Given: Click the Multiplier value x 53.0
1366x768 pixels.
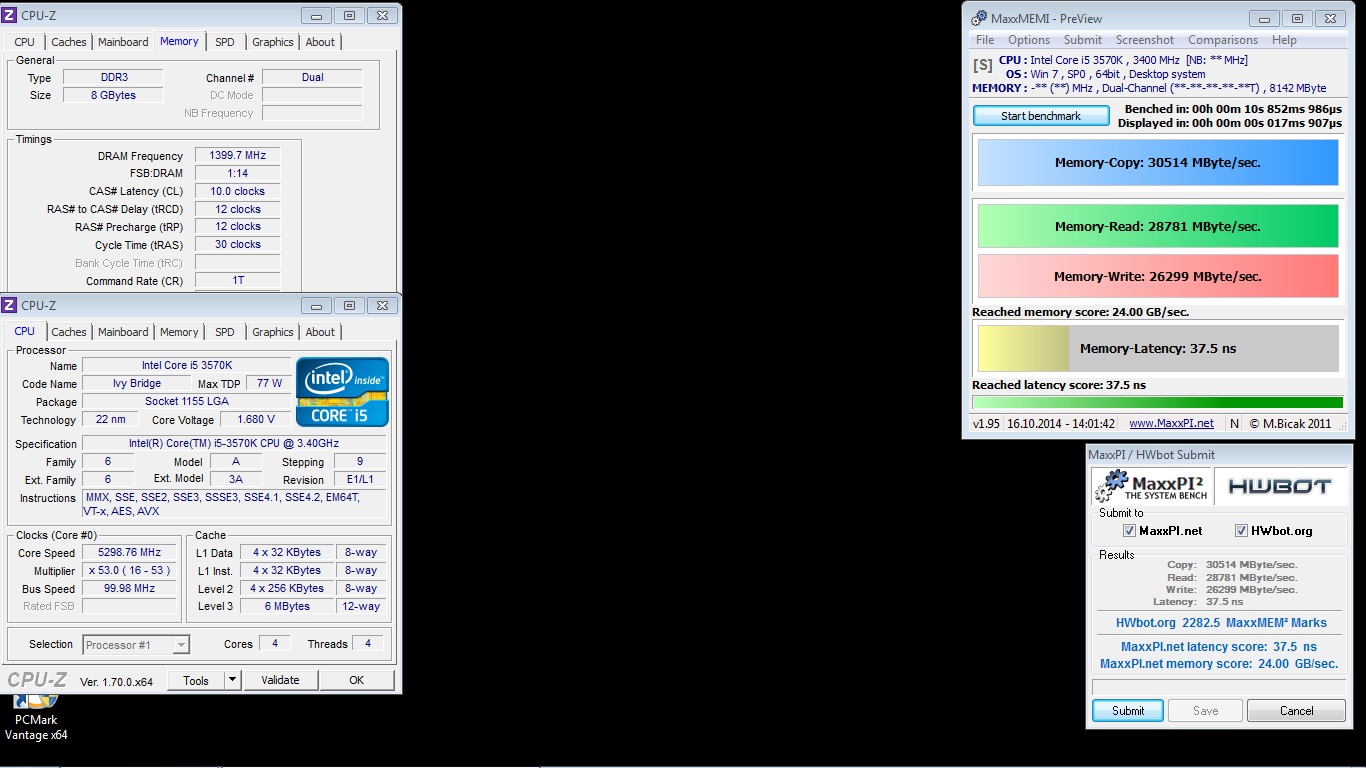Looking at the screenshot, I should click(130, 571).
